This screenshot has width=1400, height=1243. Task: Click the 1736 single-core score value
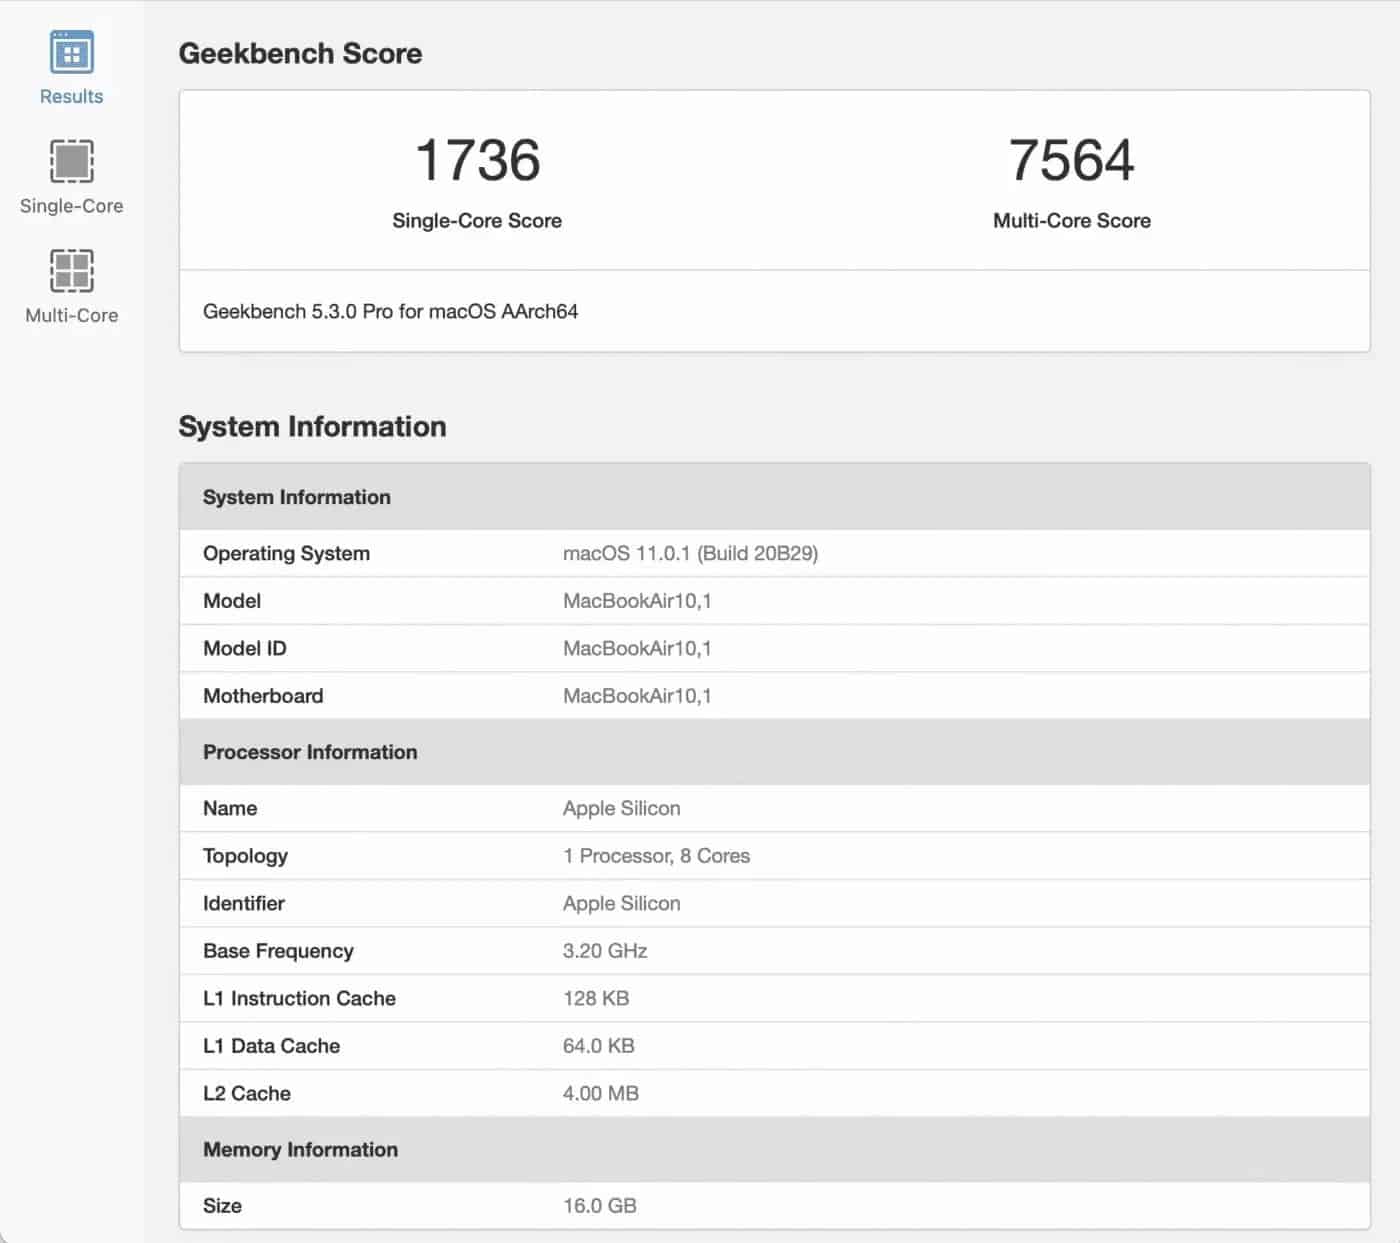point(477,160)
